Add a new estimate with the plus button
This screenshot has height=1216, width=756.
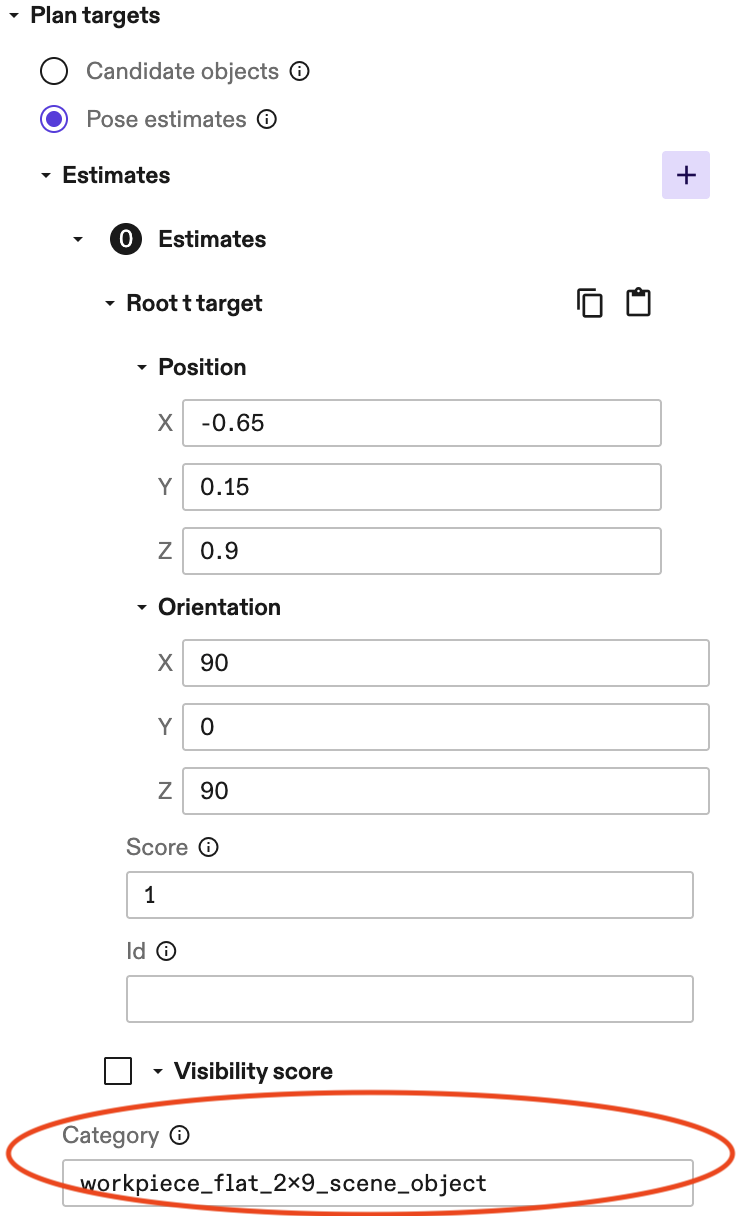686,174
